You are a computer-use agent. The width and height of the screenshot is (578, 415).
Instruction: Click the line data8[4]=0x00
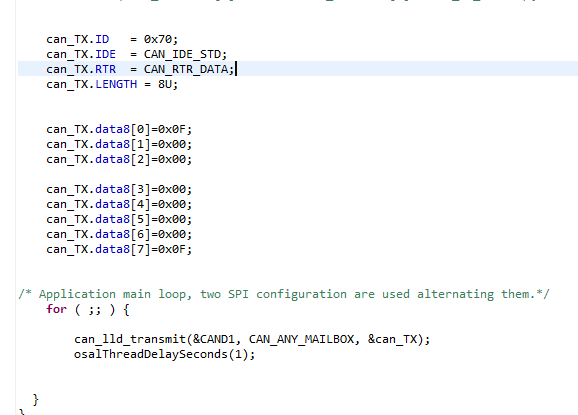[119, 205]
